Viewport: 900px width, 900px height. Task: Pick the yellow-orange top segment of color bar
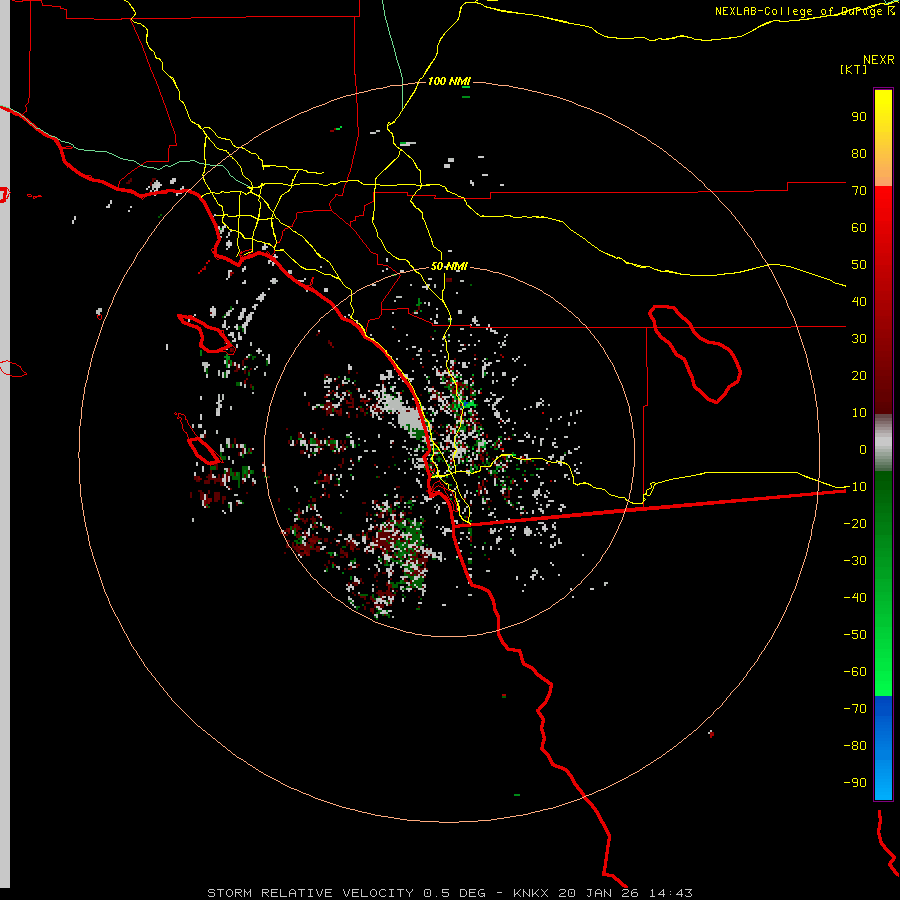[x=883, y=138]
